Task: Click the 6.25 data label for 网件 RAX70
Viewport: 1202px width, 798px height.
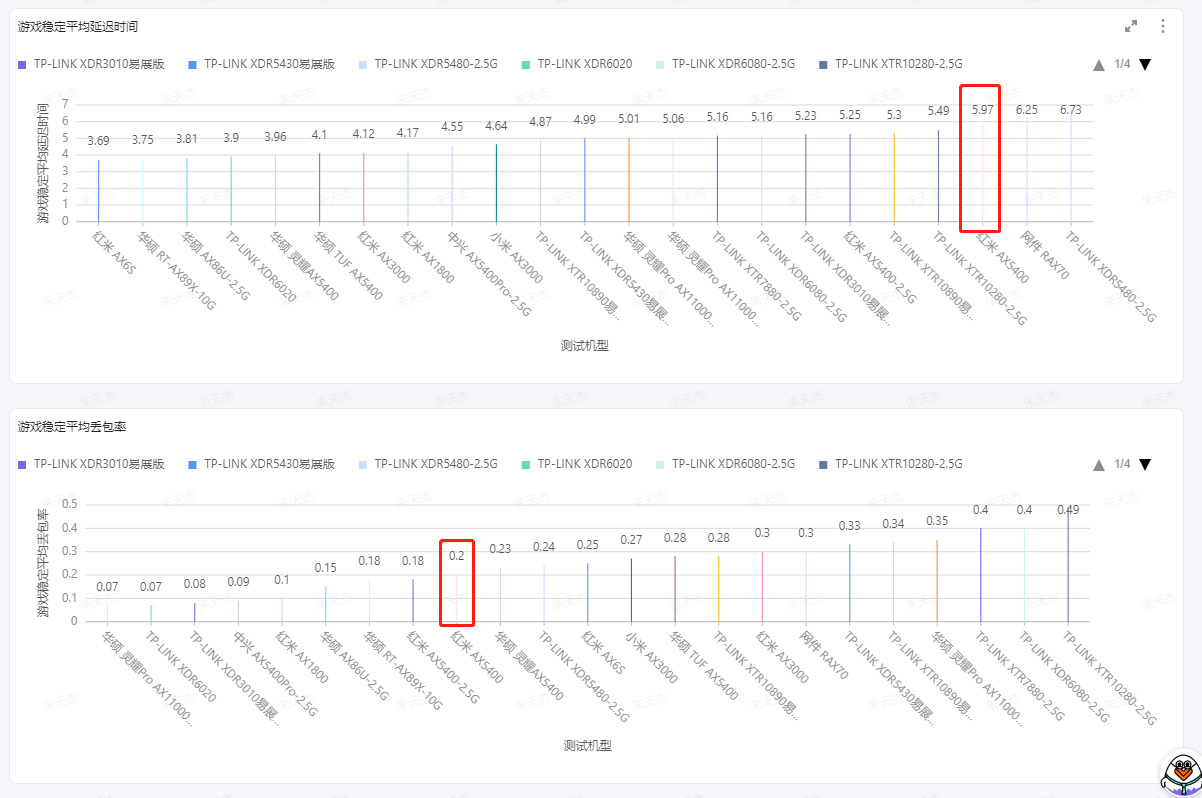Action: (x=1027, y=109)
